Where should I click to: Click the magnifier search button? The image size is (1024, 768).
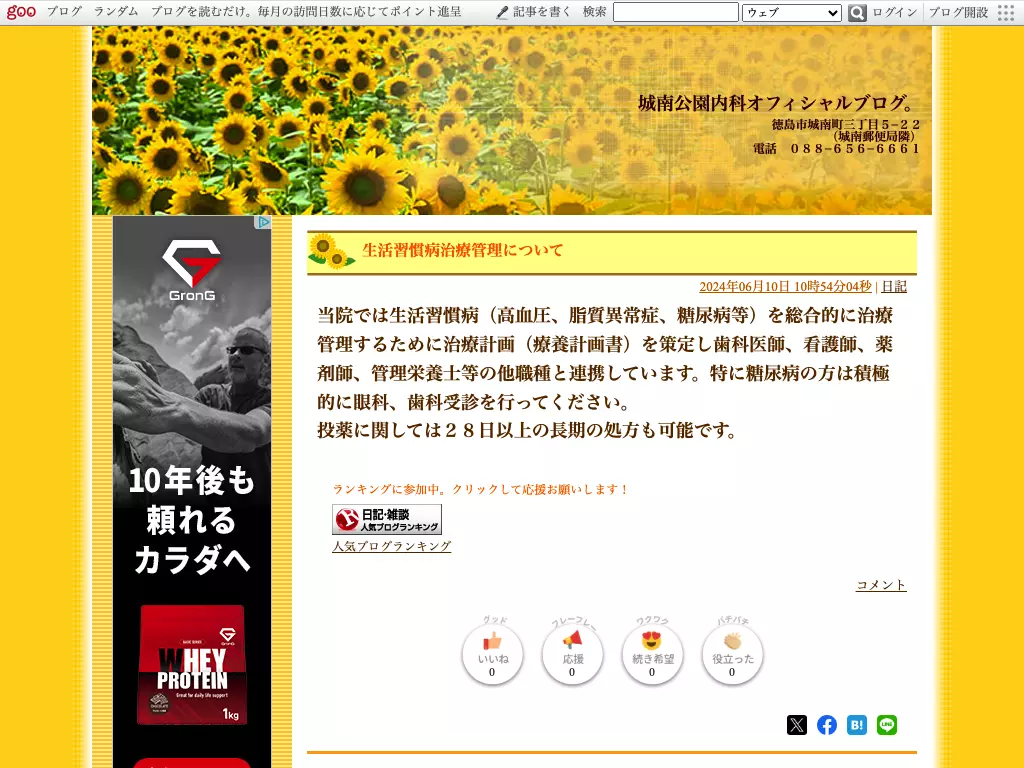(857, 12)
